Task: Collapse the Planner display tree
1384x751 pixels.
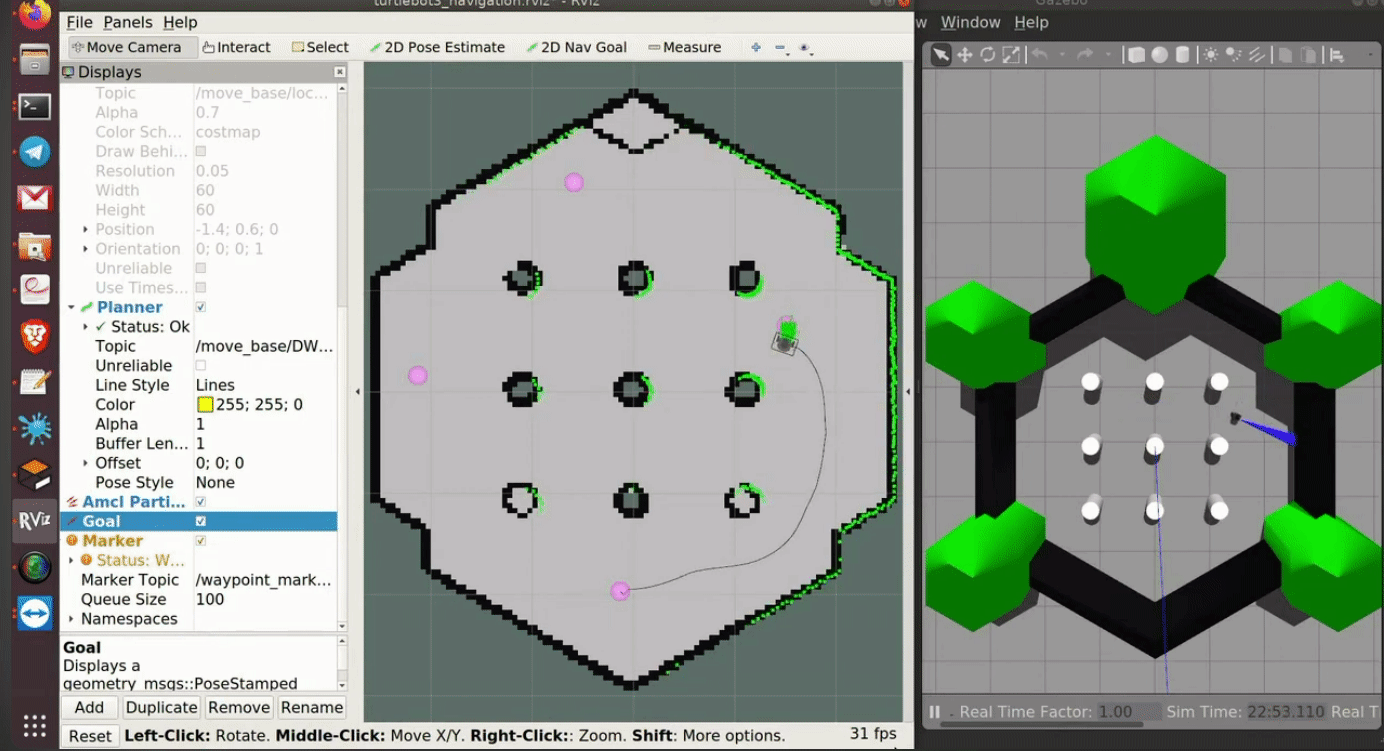Action: pos(71,306)
